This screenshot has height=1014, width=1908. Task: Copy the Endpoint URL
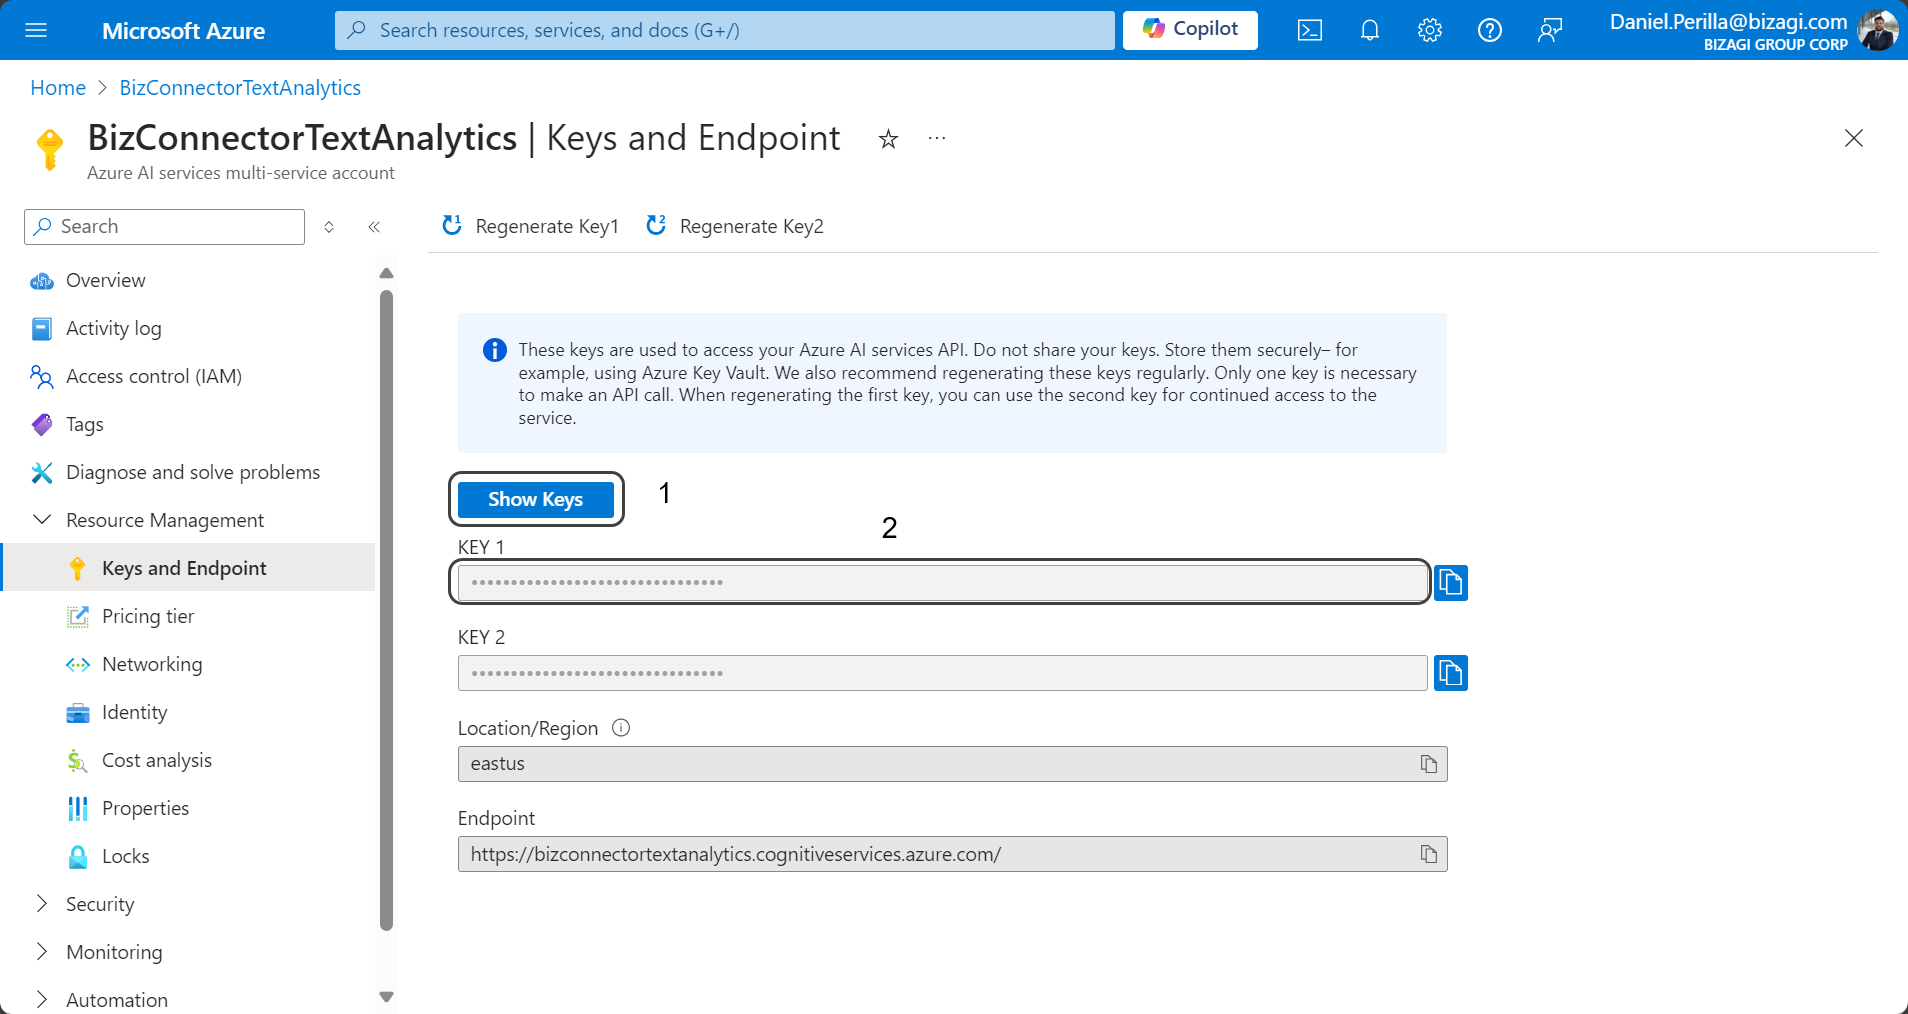click(x=1429, y=854)
